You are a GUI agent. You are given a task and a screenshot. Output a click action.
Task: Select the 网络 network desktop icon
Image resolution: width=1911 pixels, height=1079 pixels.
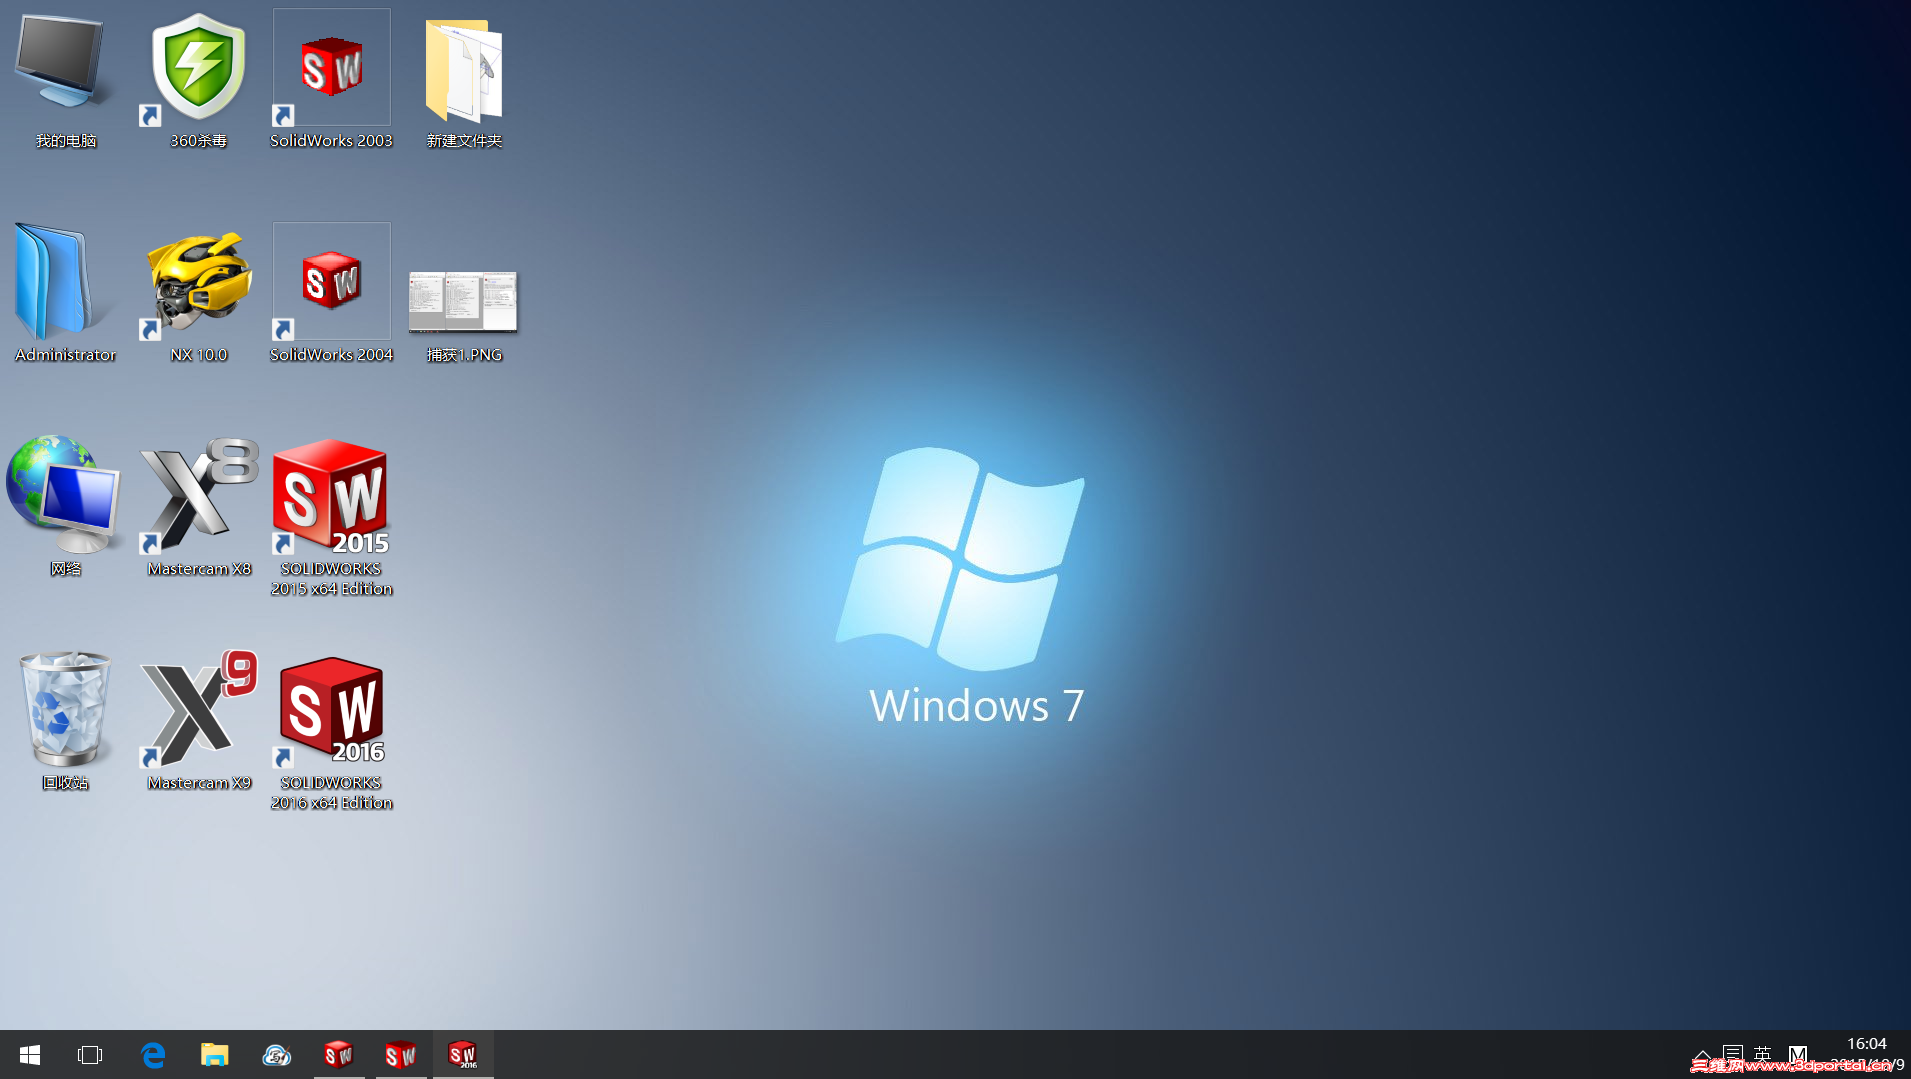(x=65, y=508)
